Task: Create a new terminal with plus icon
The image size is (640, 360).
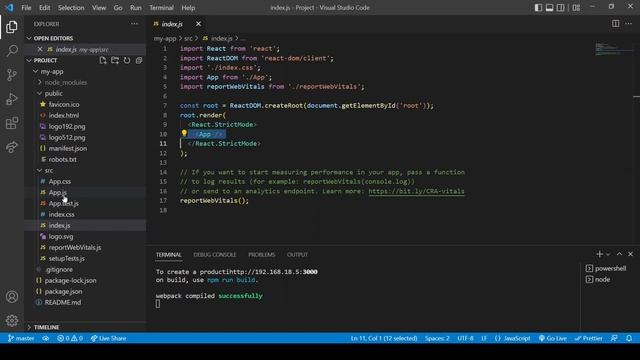Action: 599,254
